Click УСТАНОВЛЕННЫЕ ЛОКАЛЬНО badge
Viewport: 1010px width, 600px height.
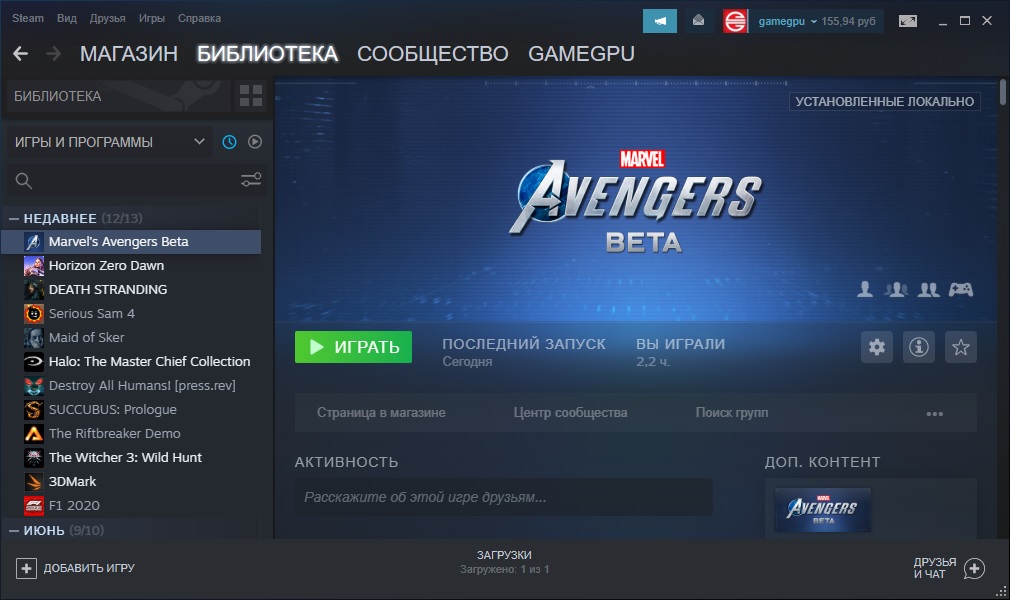click(884, 101)
